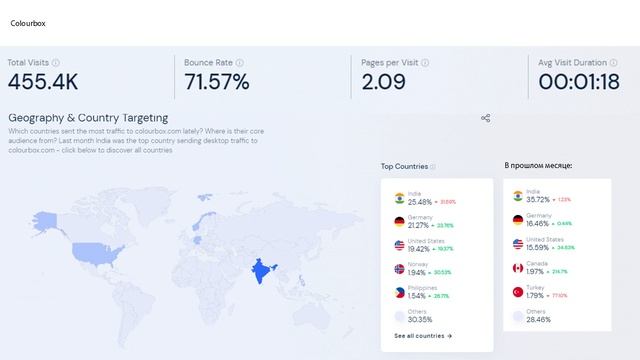The width and height of the screenshot is (640, 360).
Task: Select the Germany flag in Top Countries
Action: pyautogui.click(x=400, y=222)
